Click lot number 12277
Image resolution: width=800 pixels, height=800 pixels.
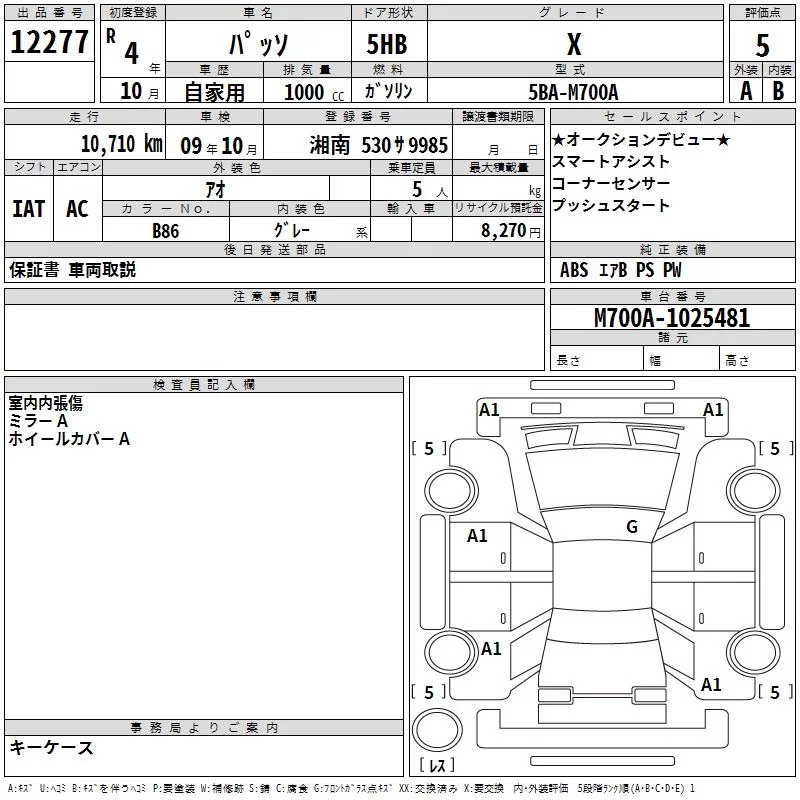49,42
